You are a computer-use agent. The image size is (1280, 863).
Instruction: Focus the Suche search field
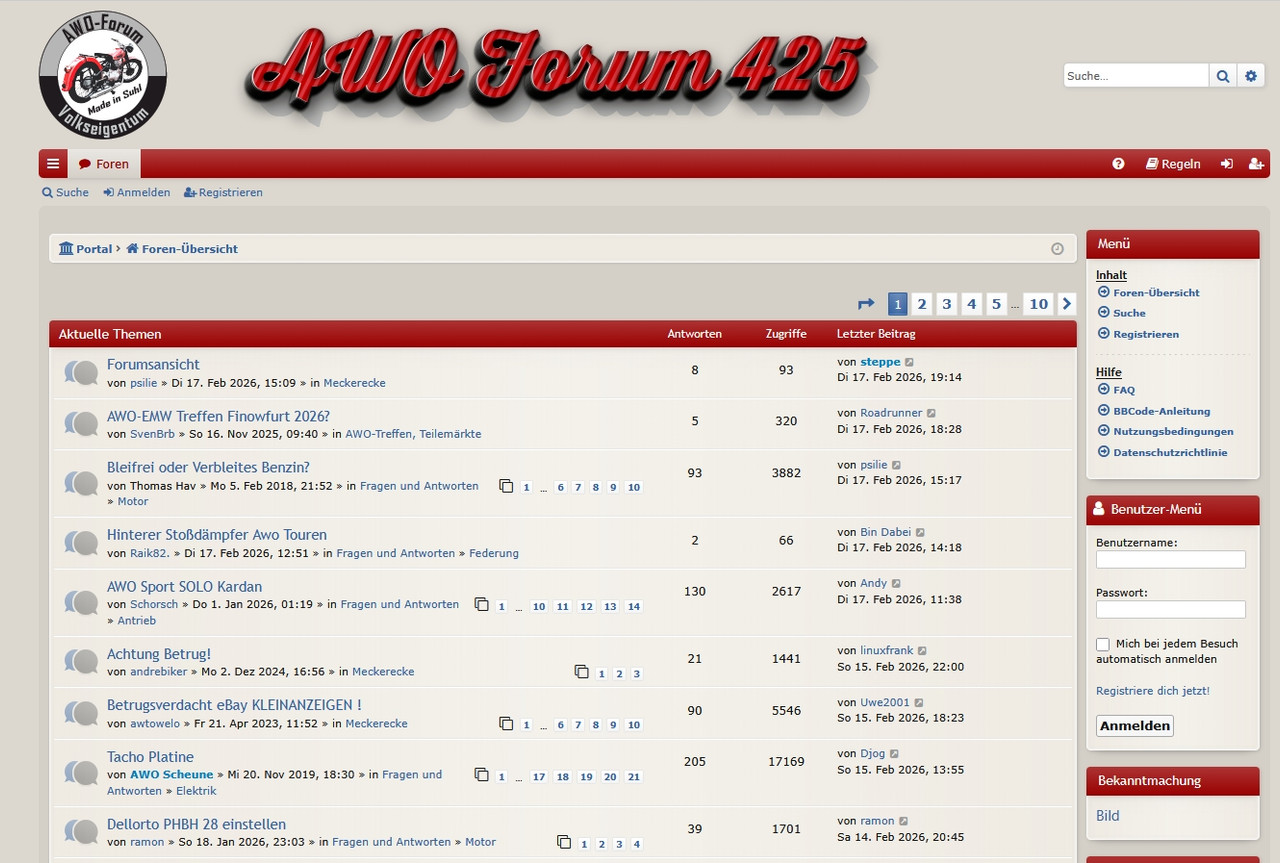[x=1136, y=76]
